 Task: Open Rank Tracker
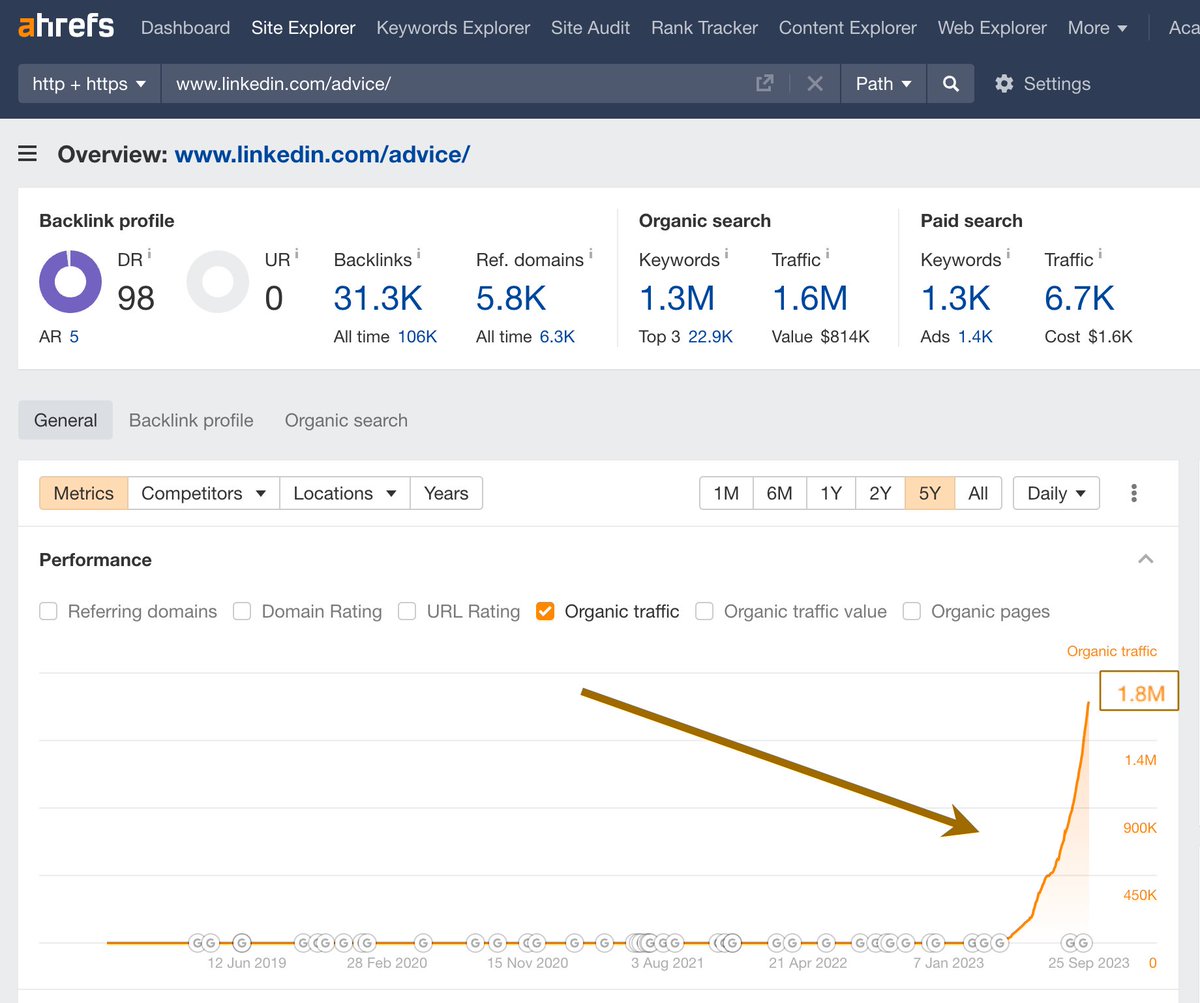click(704, 28)
